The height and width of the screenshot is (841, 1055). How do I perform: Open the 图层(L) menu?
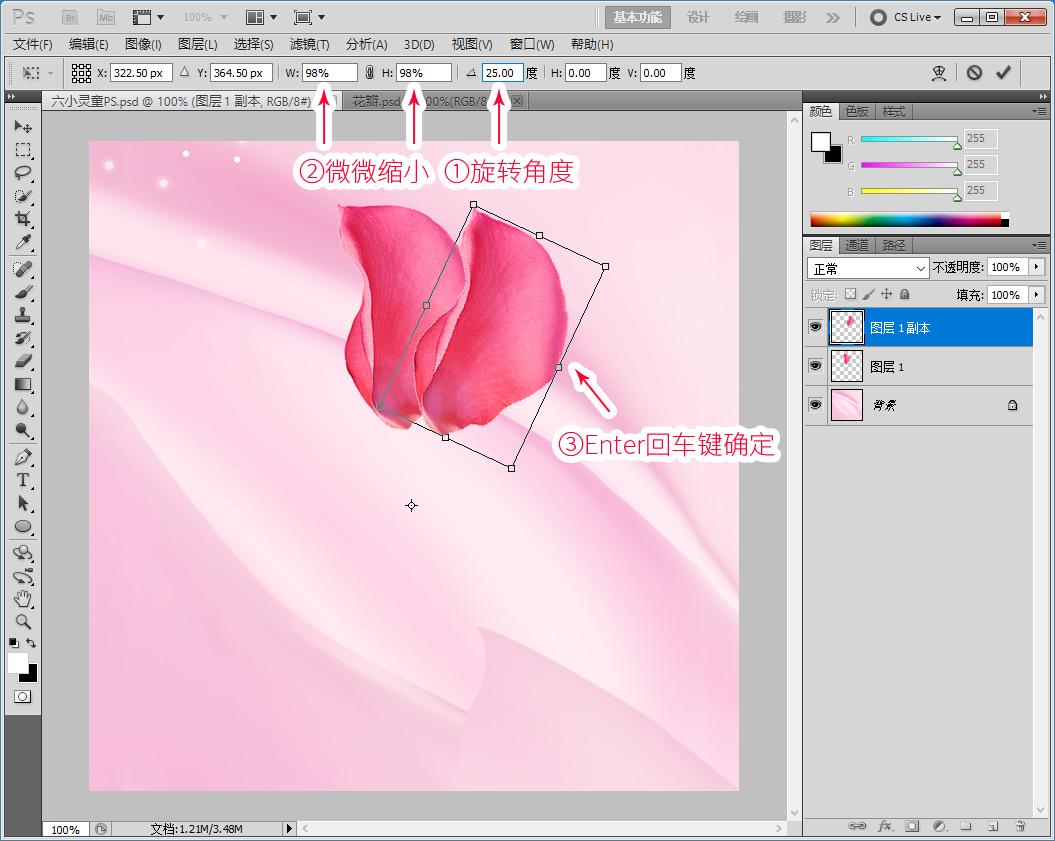[x=198, y=44]
